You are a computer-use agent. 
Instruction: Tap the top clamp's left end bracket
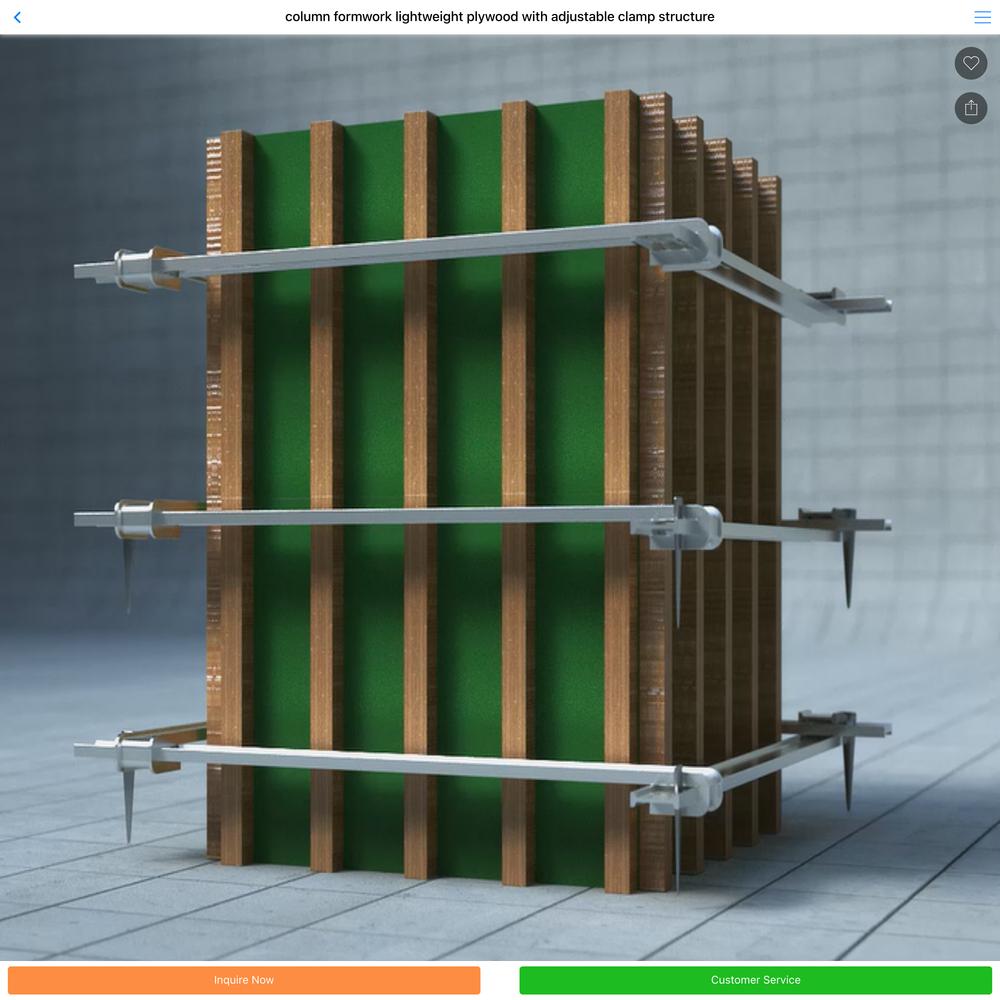click(x=133, y=268)
